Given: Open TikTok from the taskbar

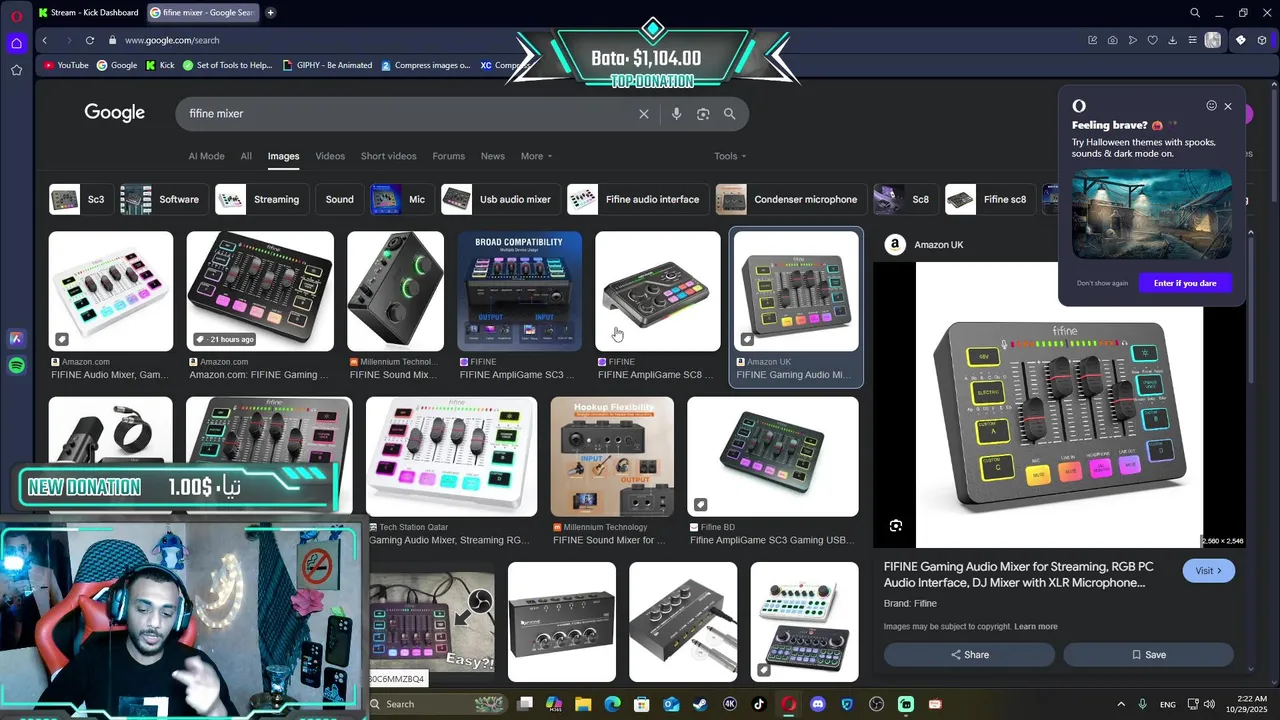Looking at the screenshot, I should [x=759, y=704].
